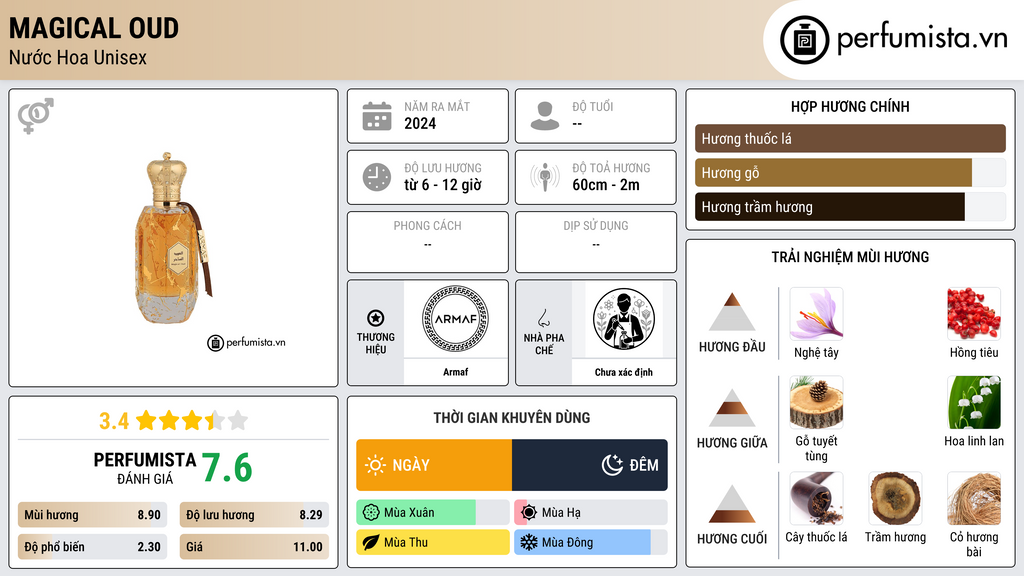Click the person icon beside Độ tuổi
The height and width of the screenshot is (576, 1024).
[545, 116]
